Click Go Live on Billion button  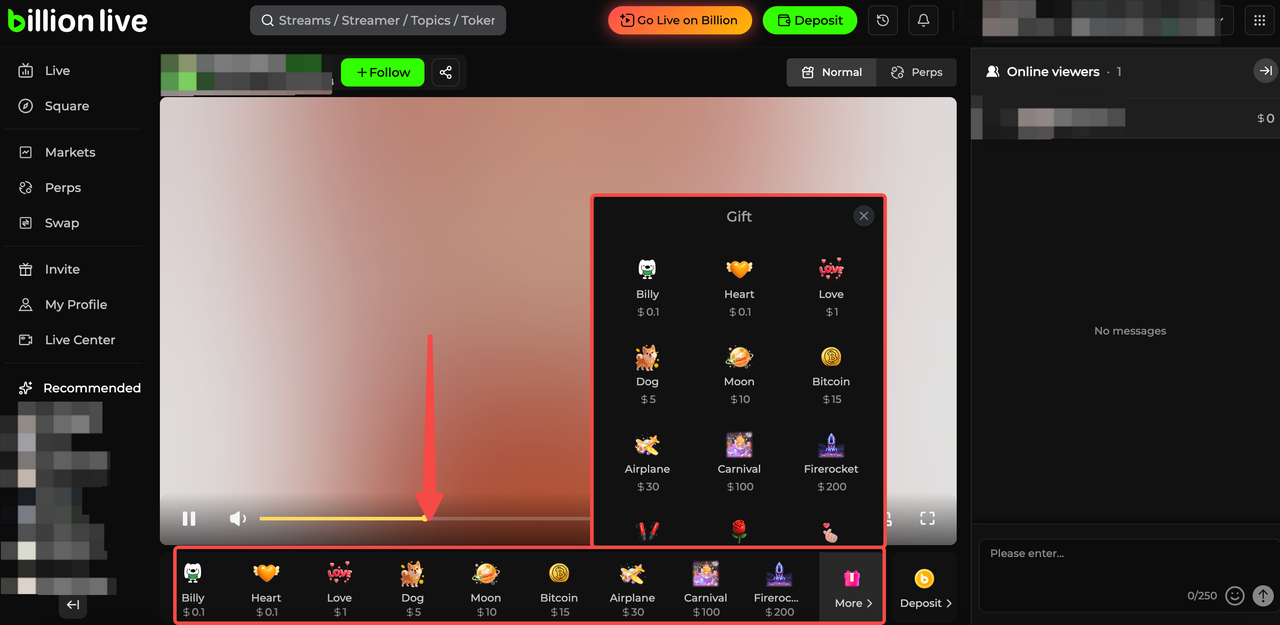pyautogui.click(x=680, y=20)
